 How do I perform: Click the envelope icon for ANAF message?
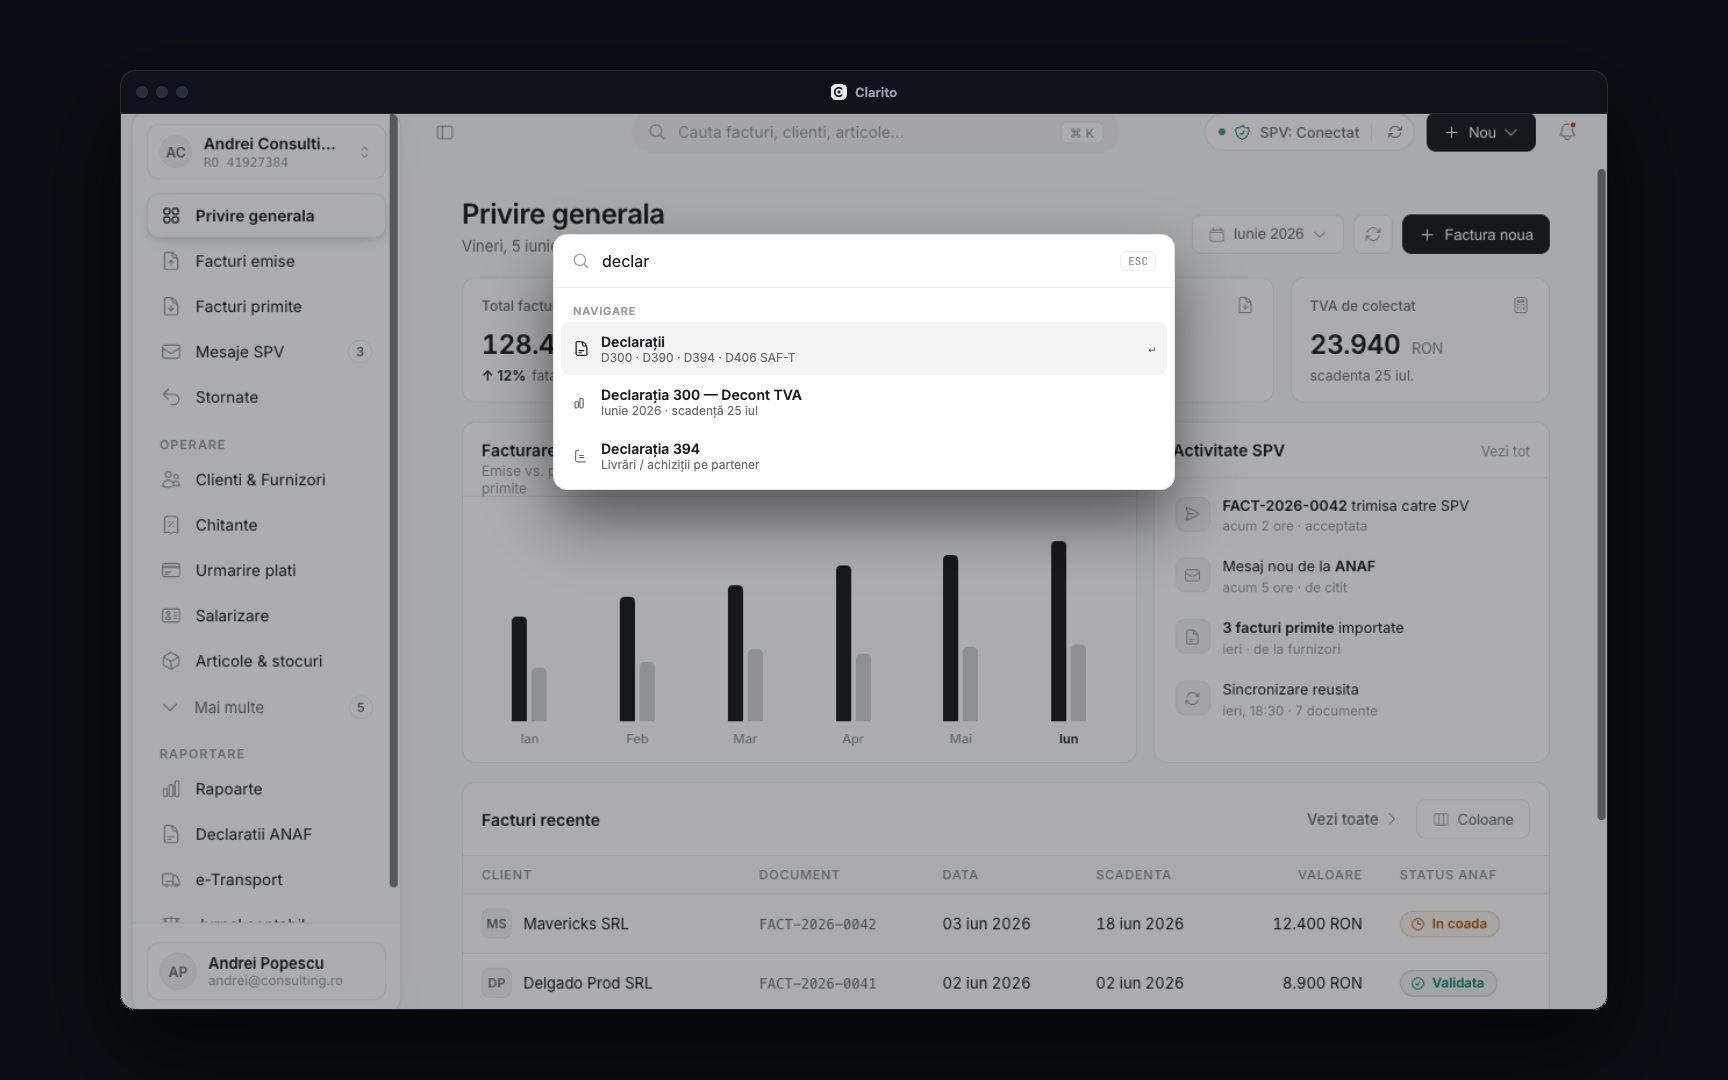point(1192,575)
